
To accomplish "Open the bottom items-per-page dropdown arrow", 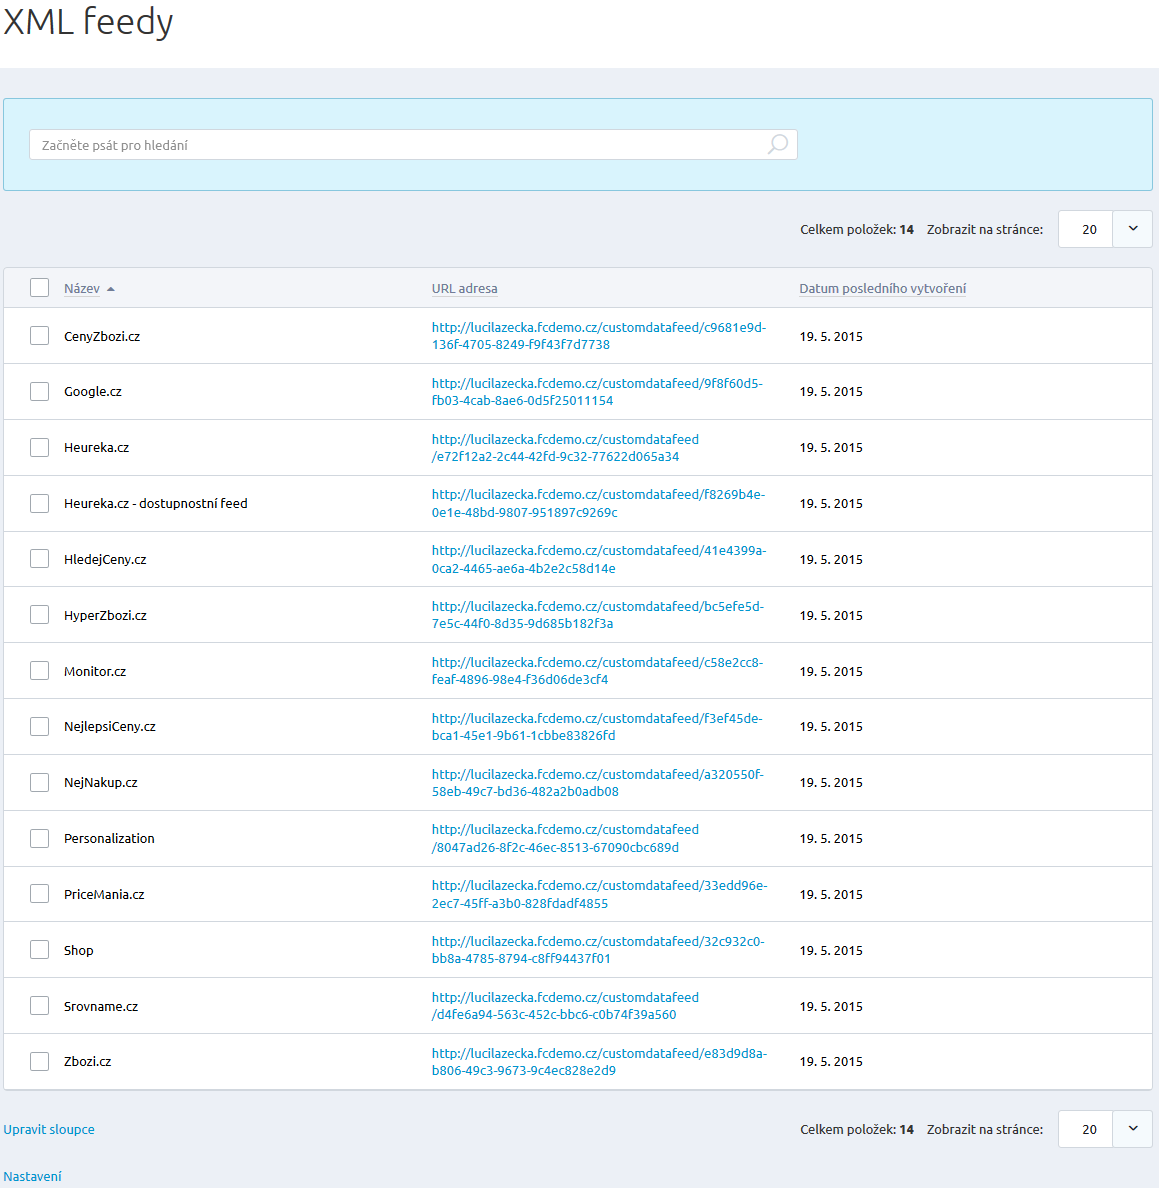I will coord(1132,1129).
